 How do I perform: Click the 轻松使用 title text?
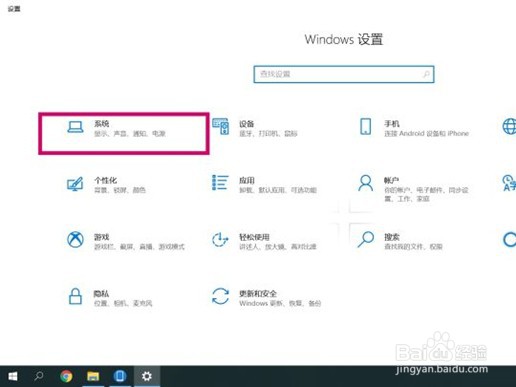pyautogui.click(x=254, y=237)
